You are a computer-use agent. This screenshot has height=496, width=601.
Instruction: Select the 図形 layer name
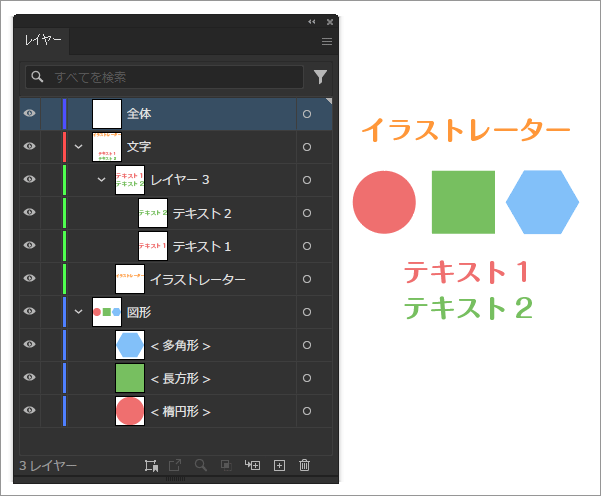(139, 312)
